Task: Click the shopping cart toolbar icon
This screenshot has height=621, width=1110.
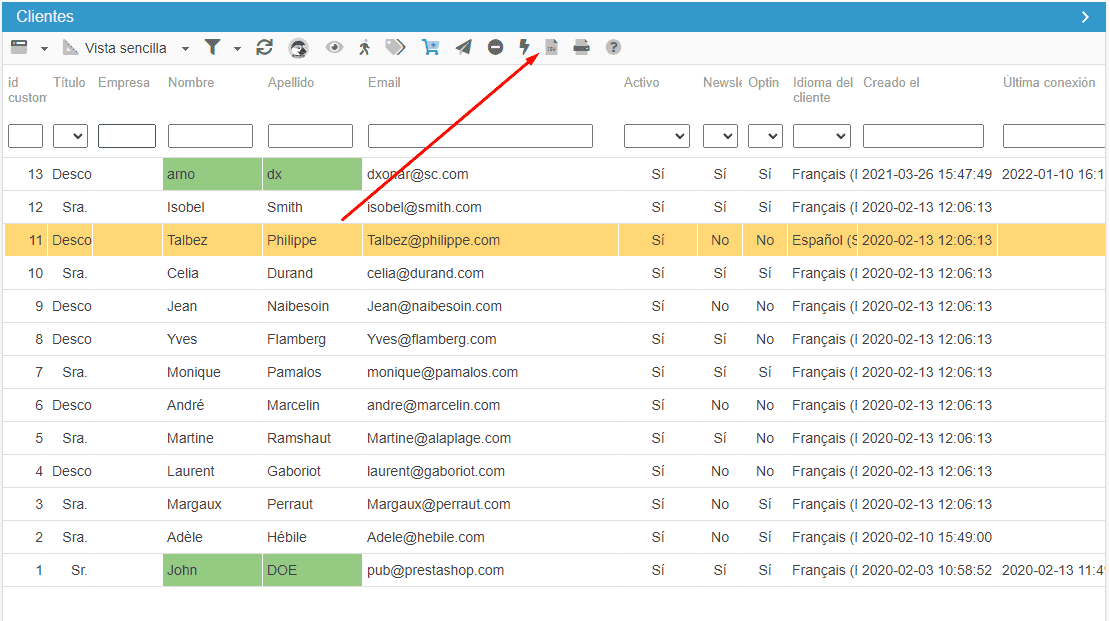Action: (x=431, y=47)
